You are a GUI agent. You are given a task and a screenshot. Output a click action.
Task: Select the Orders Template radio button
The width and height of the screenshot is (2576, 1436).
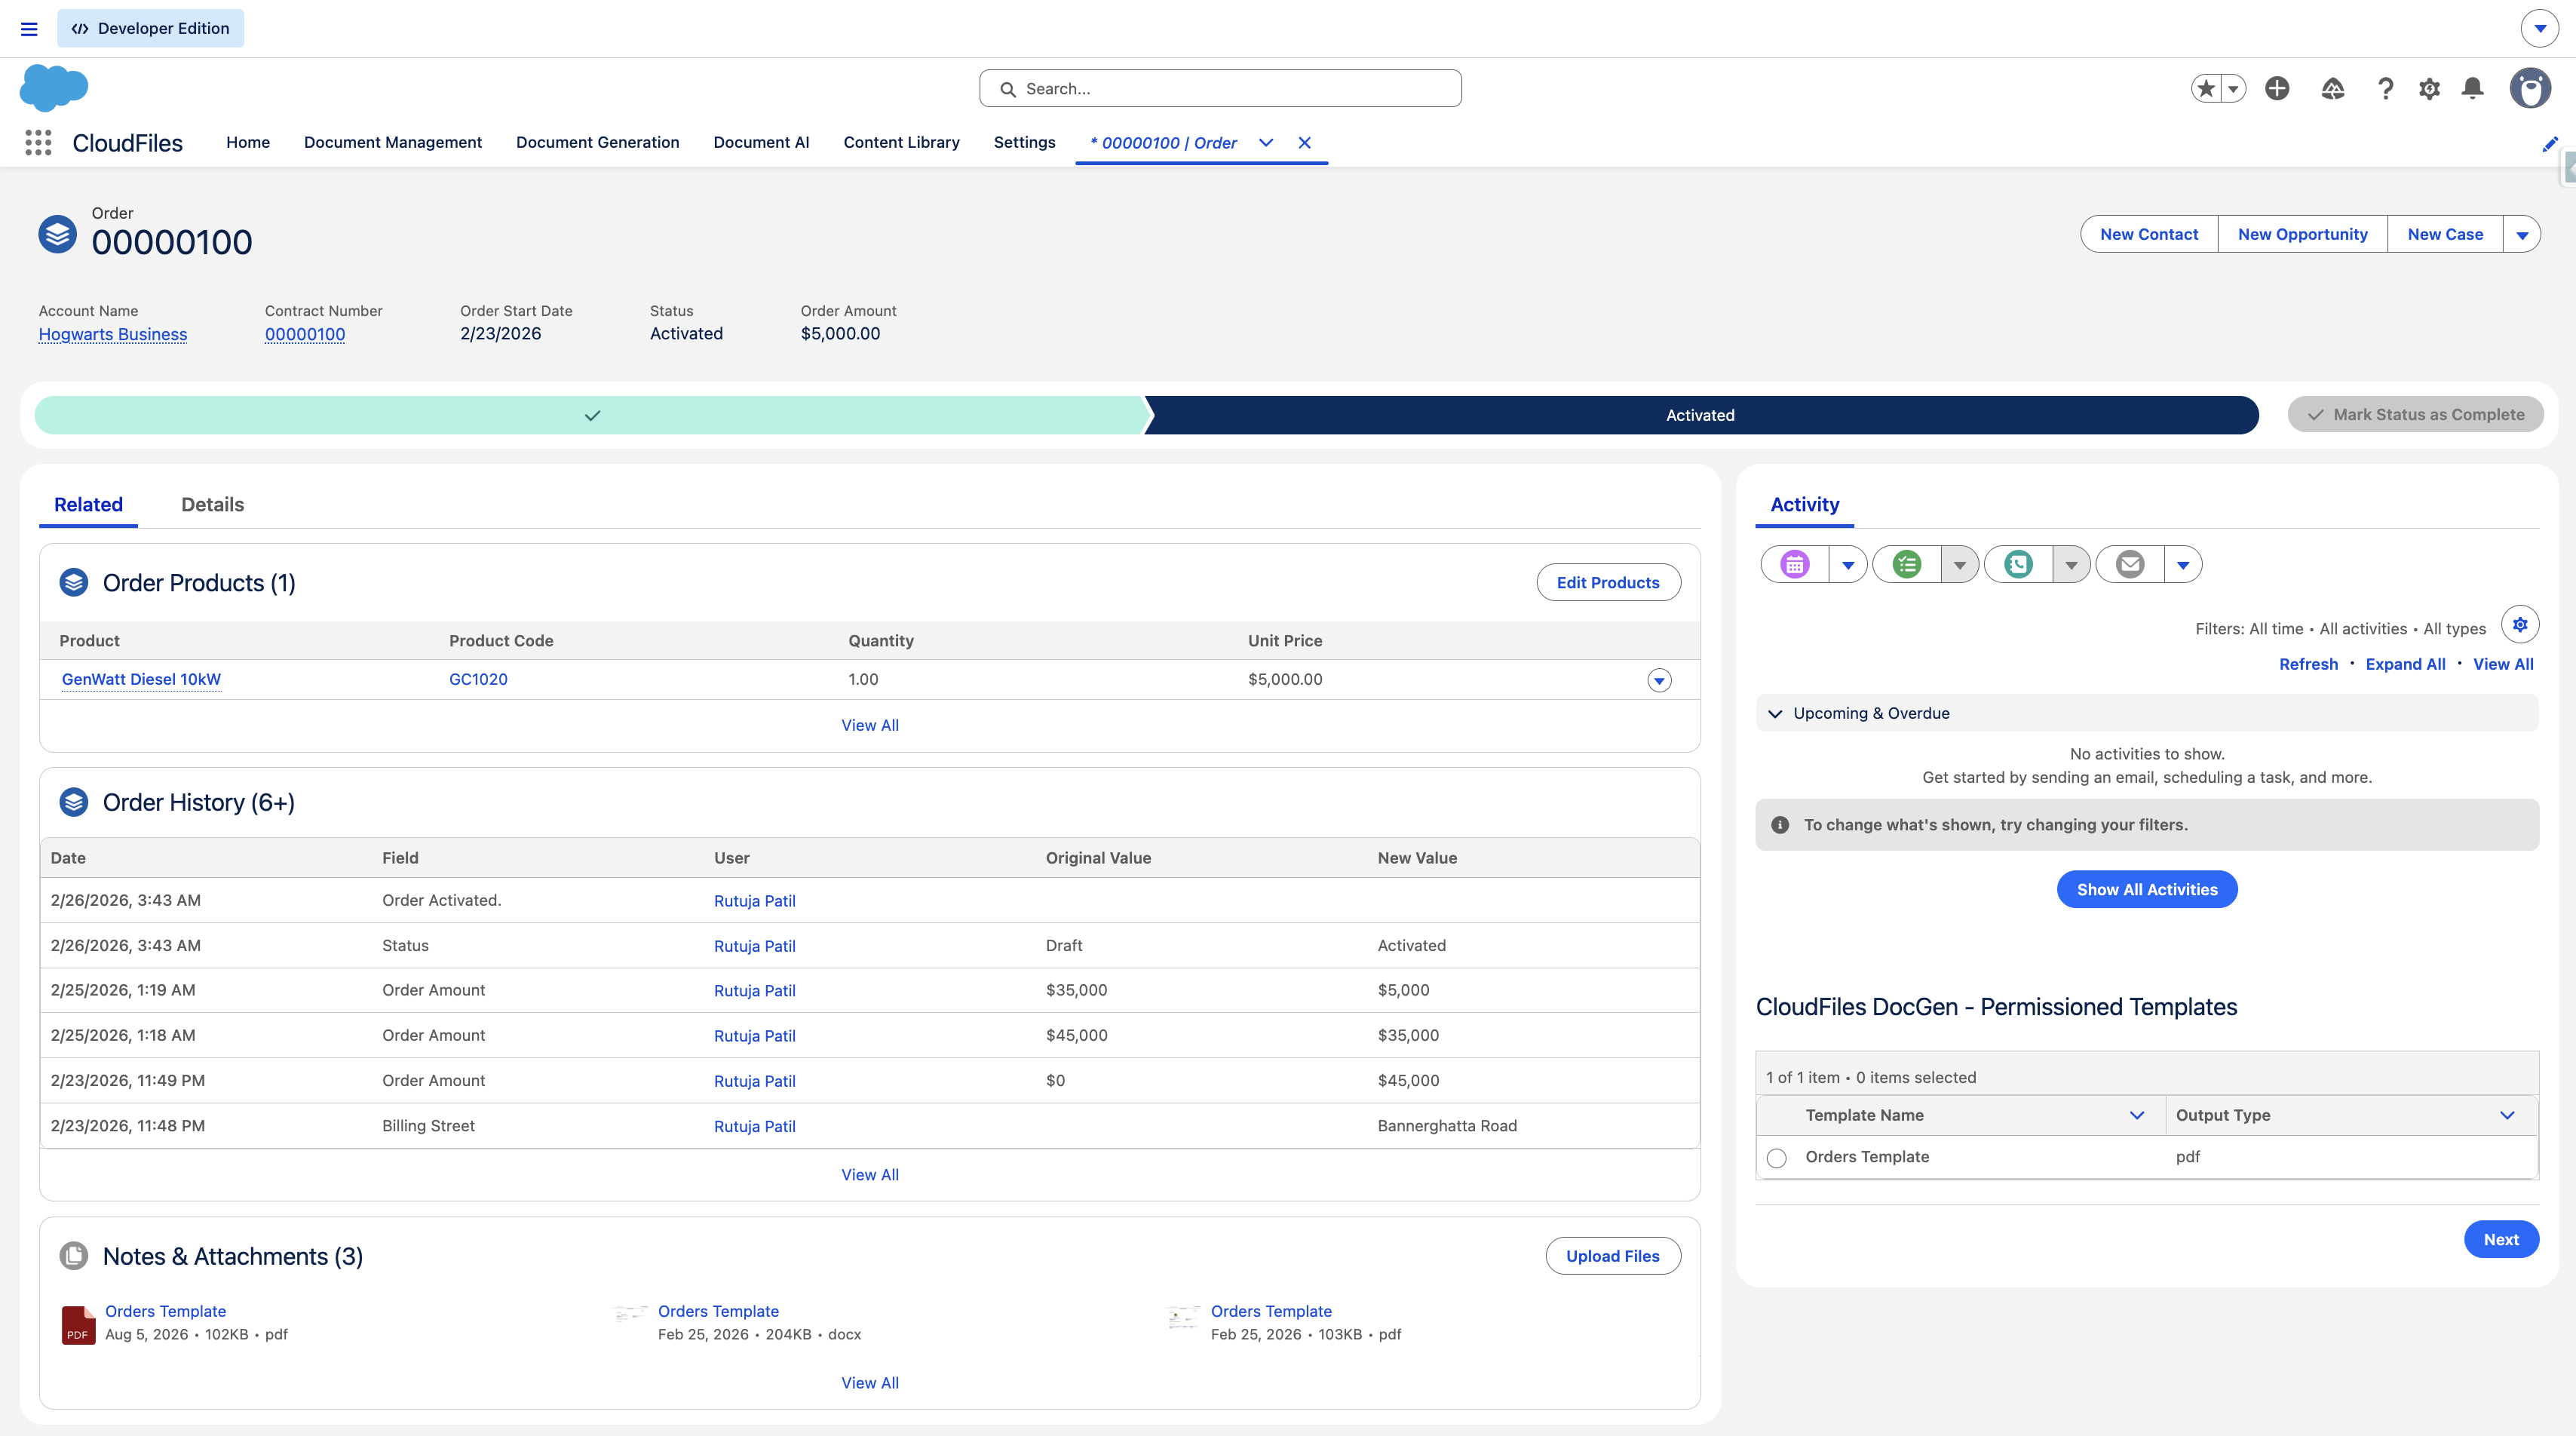(1776, 1158)
